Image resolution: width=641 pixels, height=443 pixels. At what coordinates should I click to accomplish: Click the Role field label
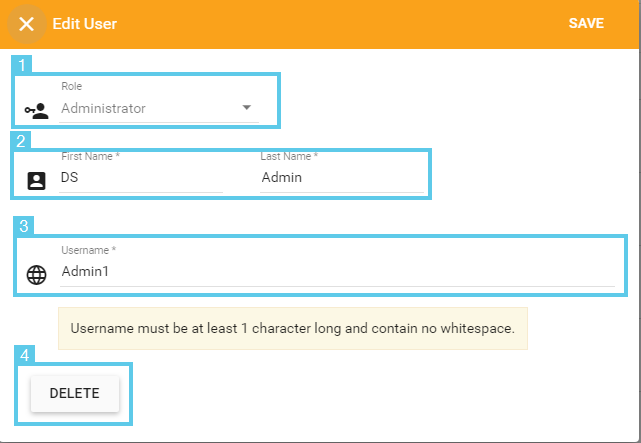72,86
